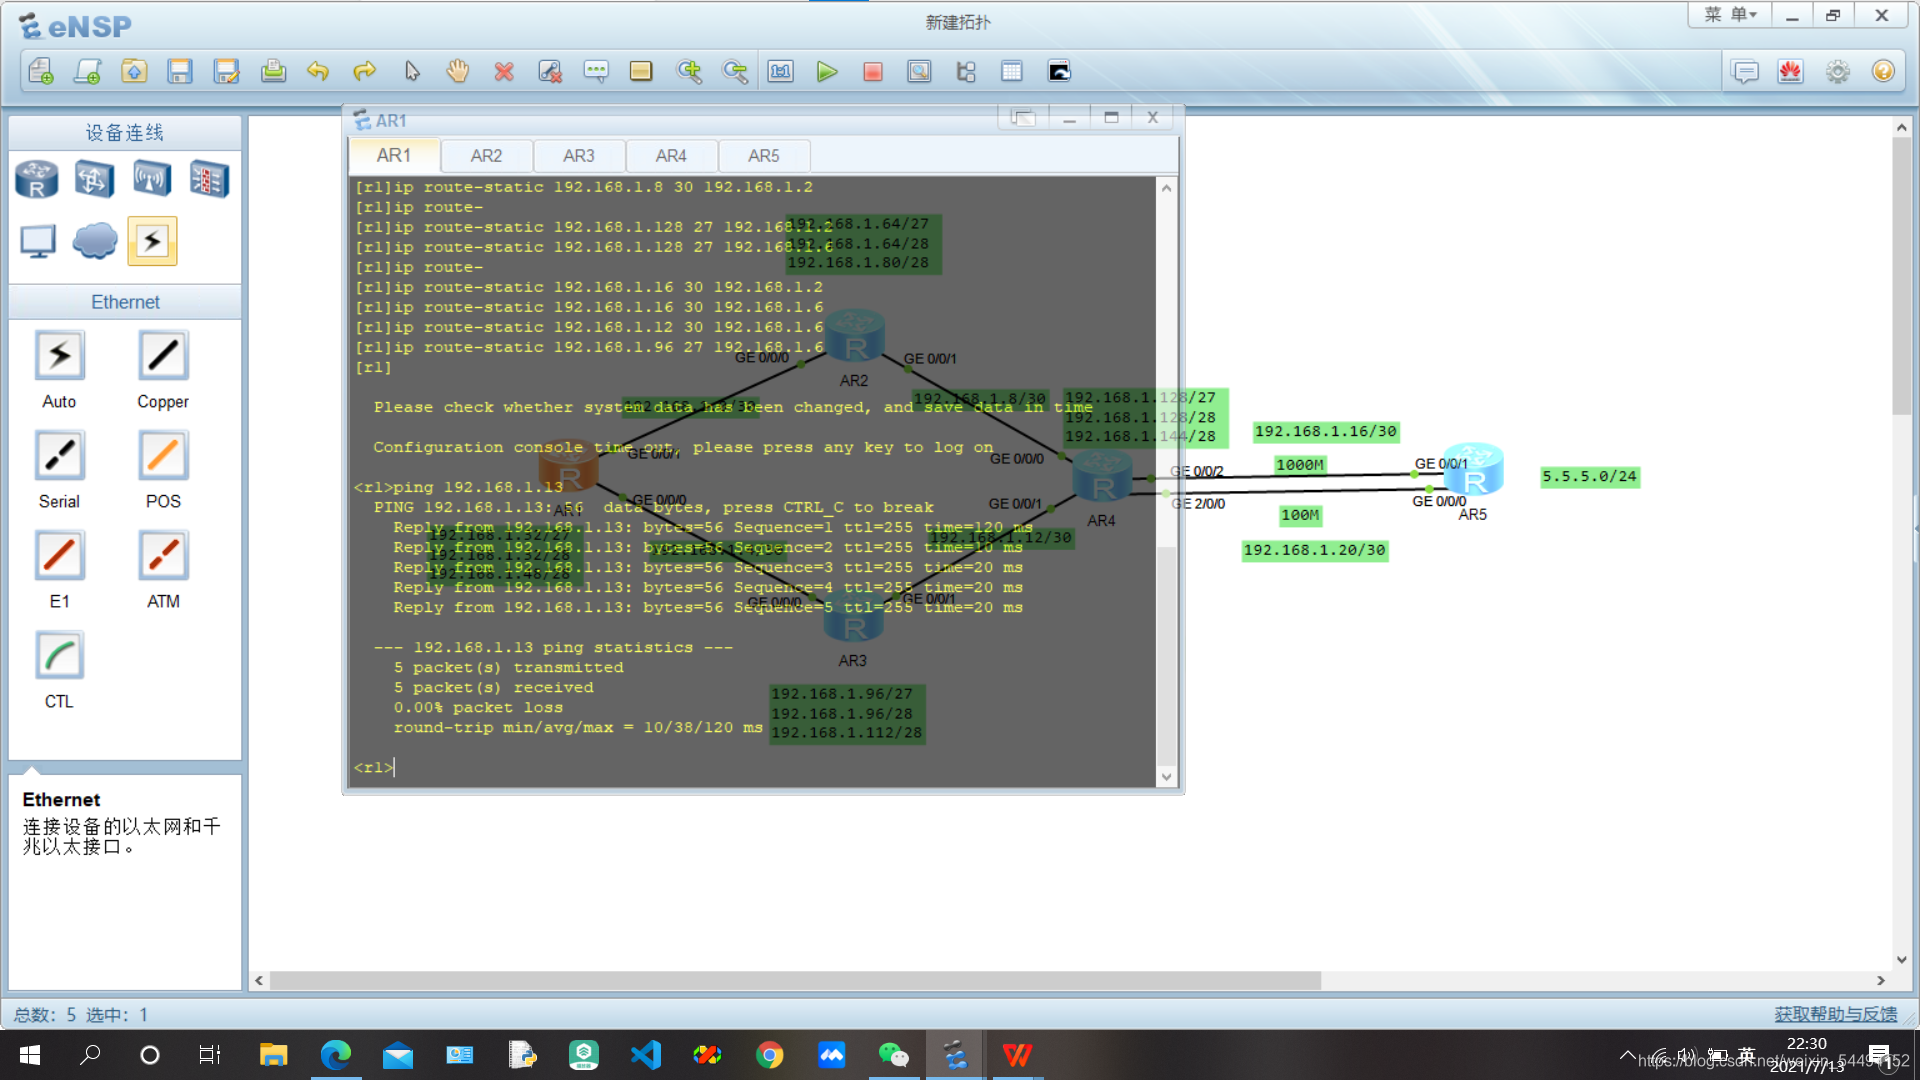Click the red X delete tool
Viewport: 1920px width, 1080px height.
(504, 71)
